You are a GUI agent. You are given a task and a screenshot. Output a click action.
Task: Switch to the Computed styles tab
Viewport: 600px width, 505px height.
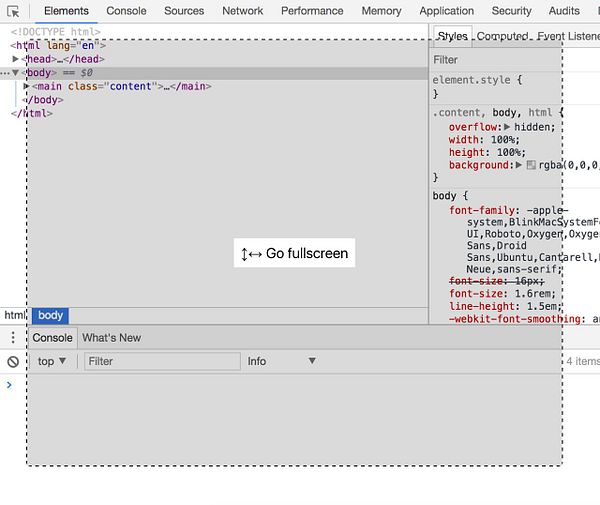(x=502, y=37)
